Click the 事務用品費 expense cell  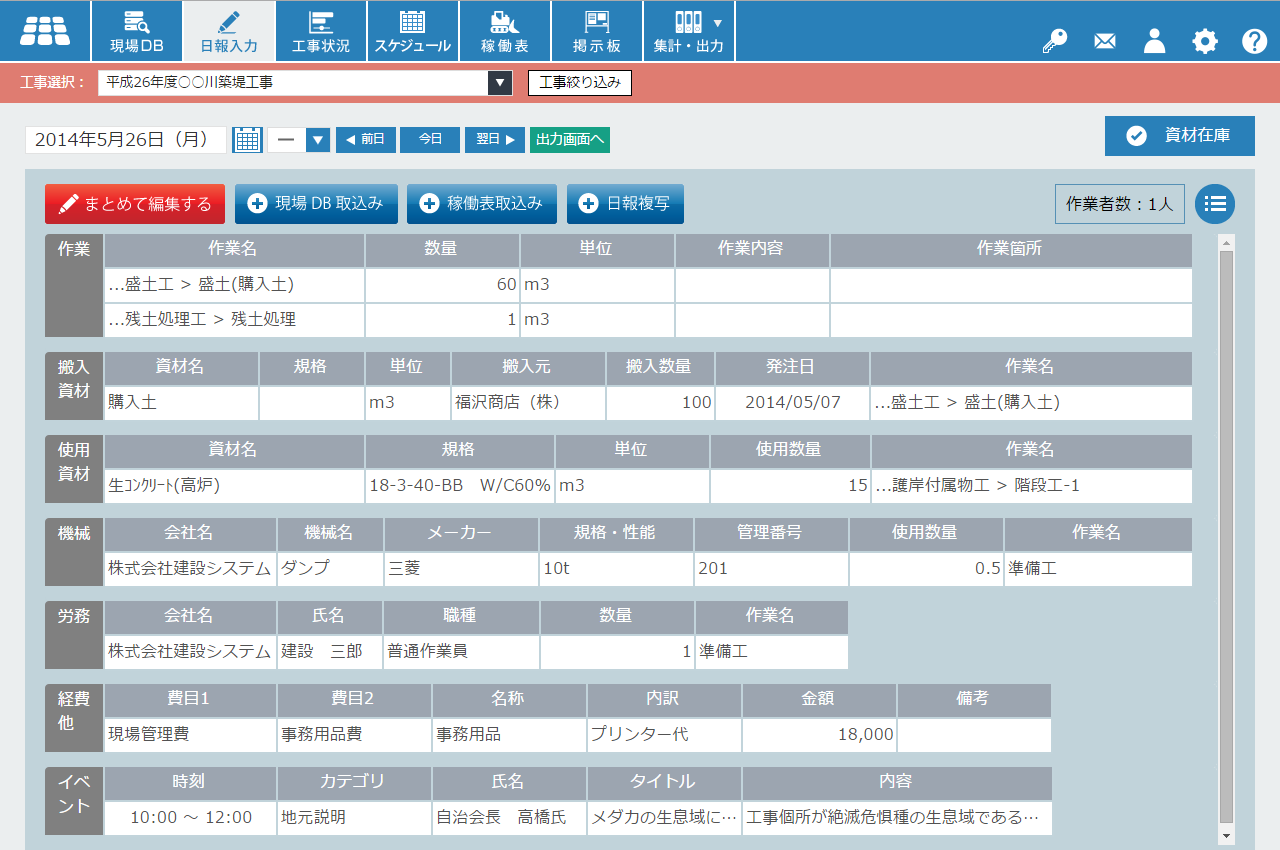[354, 735]
